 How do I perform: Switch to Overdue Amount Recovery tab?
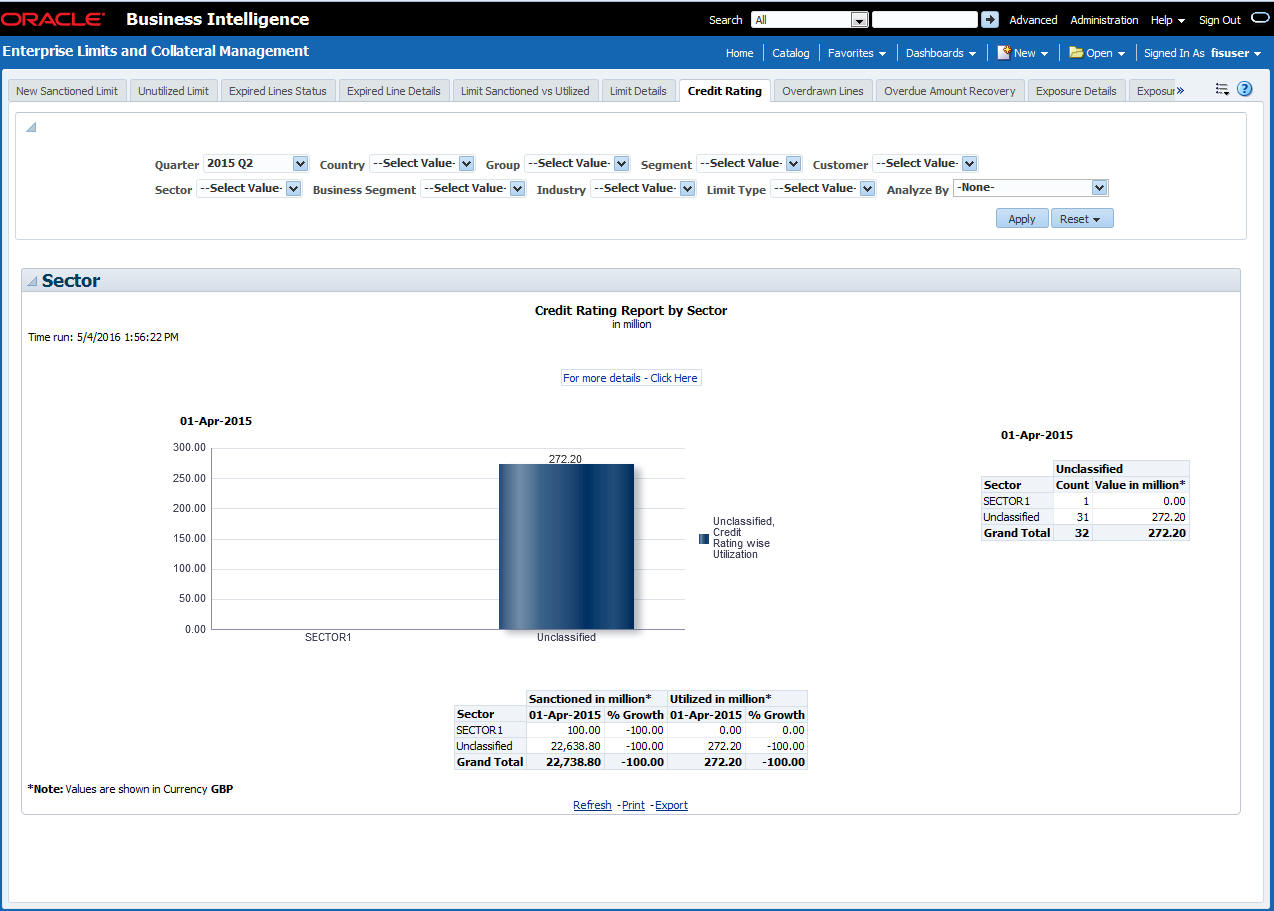pos(949,91)
